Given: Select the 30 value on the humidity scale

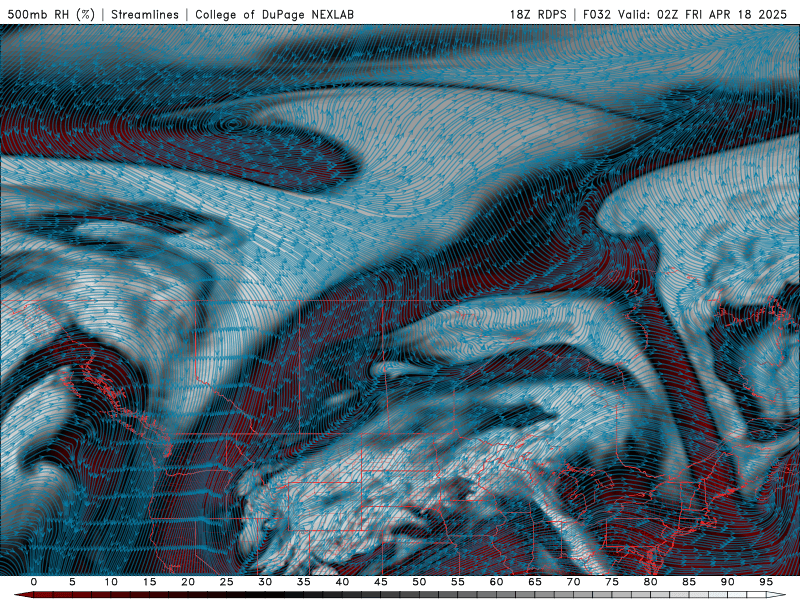Looking at the screenshot, I should point(265,582).
